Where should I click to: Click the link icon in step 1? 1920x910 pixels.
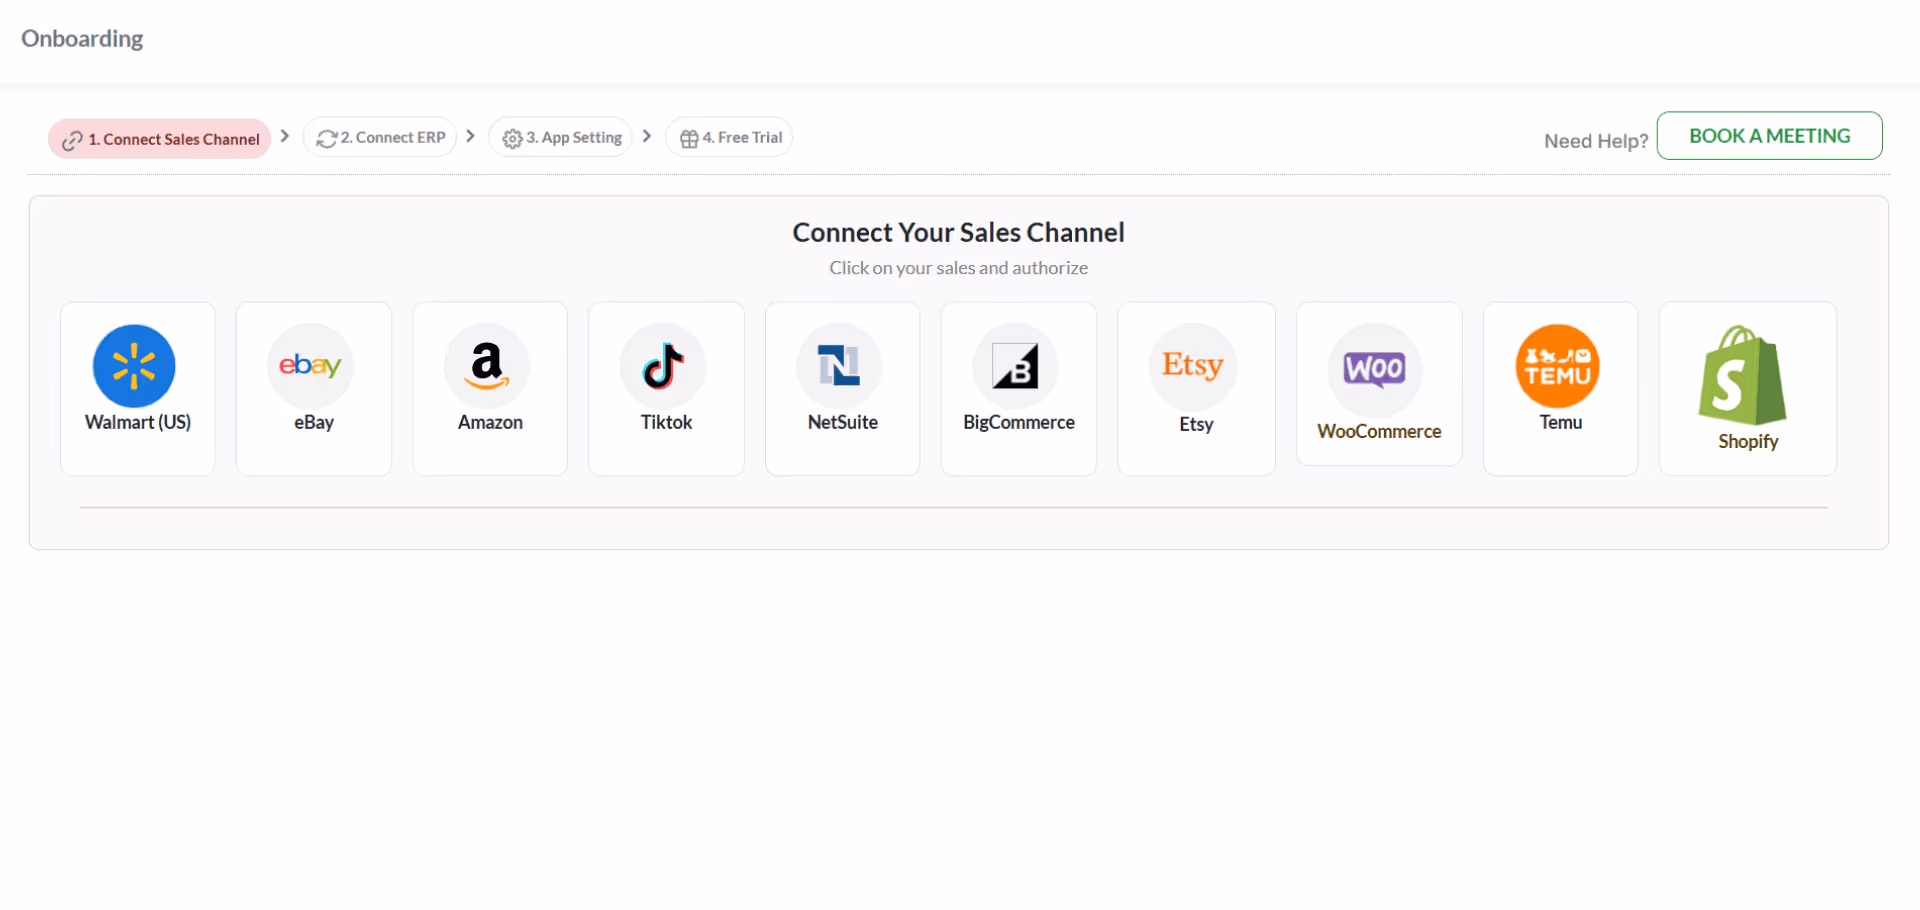[x=71, y=139]
